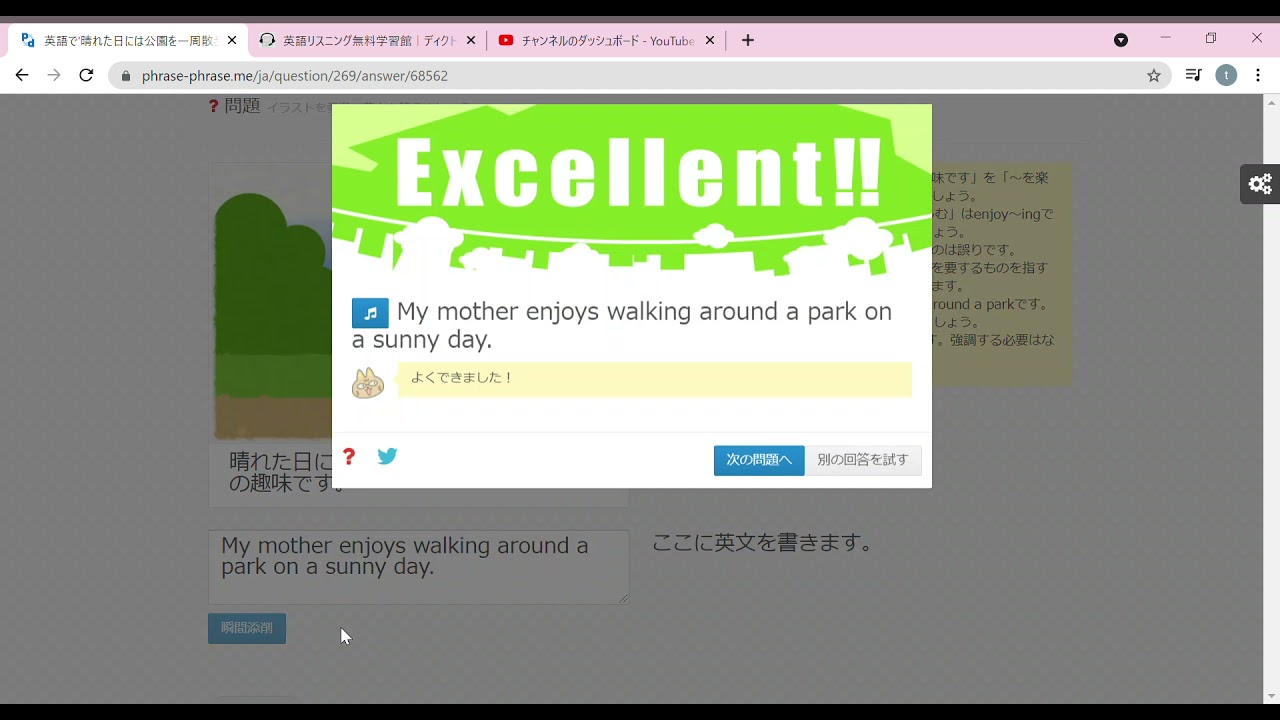The width and height of the screenshot is (1280, 720).
Task: Close the phrase-phrase.me tab
Action: [x=232, y=40]
